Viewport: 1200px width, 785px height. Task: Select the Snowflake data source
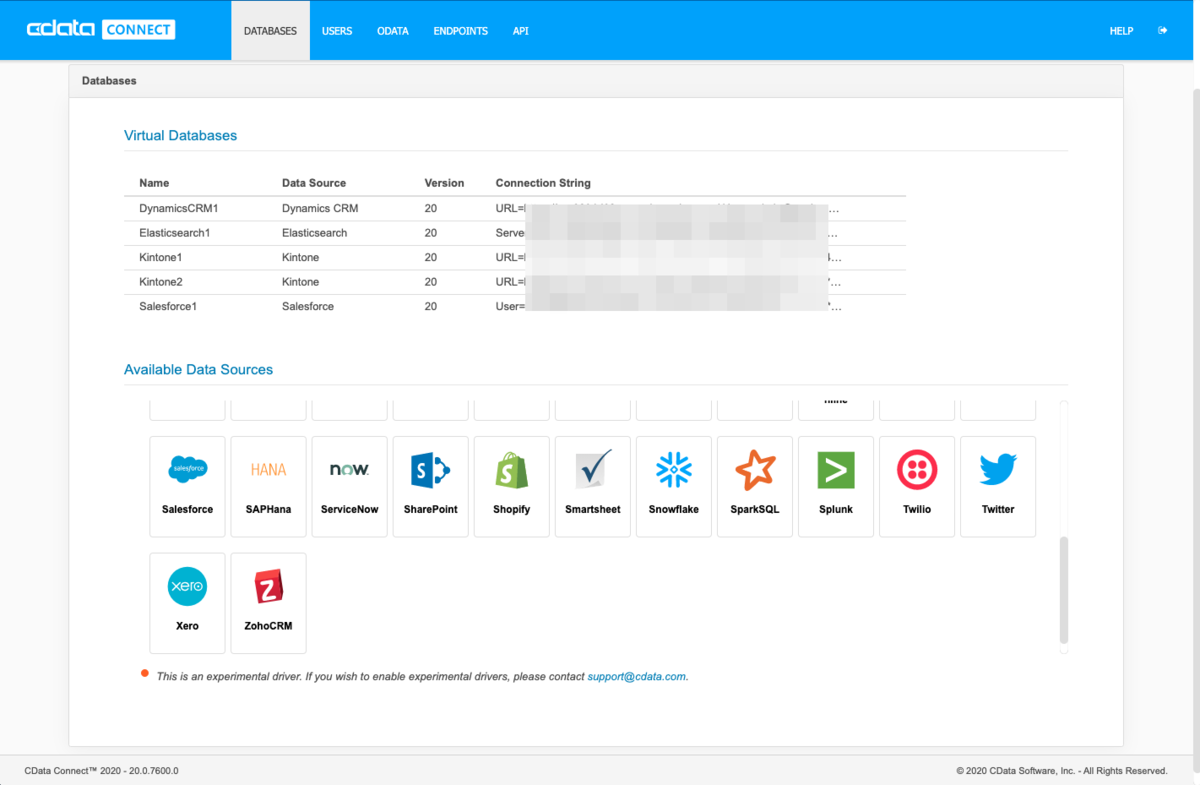pyautogui.click(x=674, y=486)
